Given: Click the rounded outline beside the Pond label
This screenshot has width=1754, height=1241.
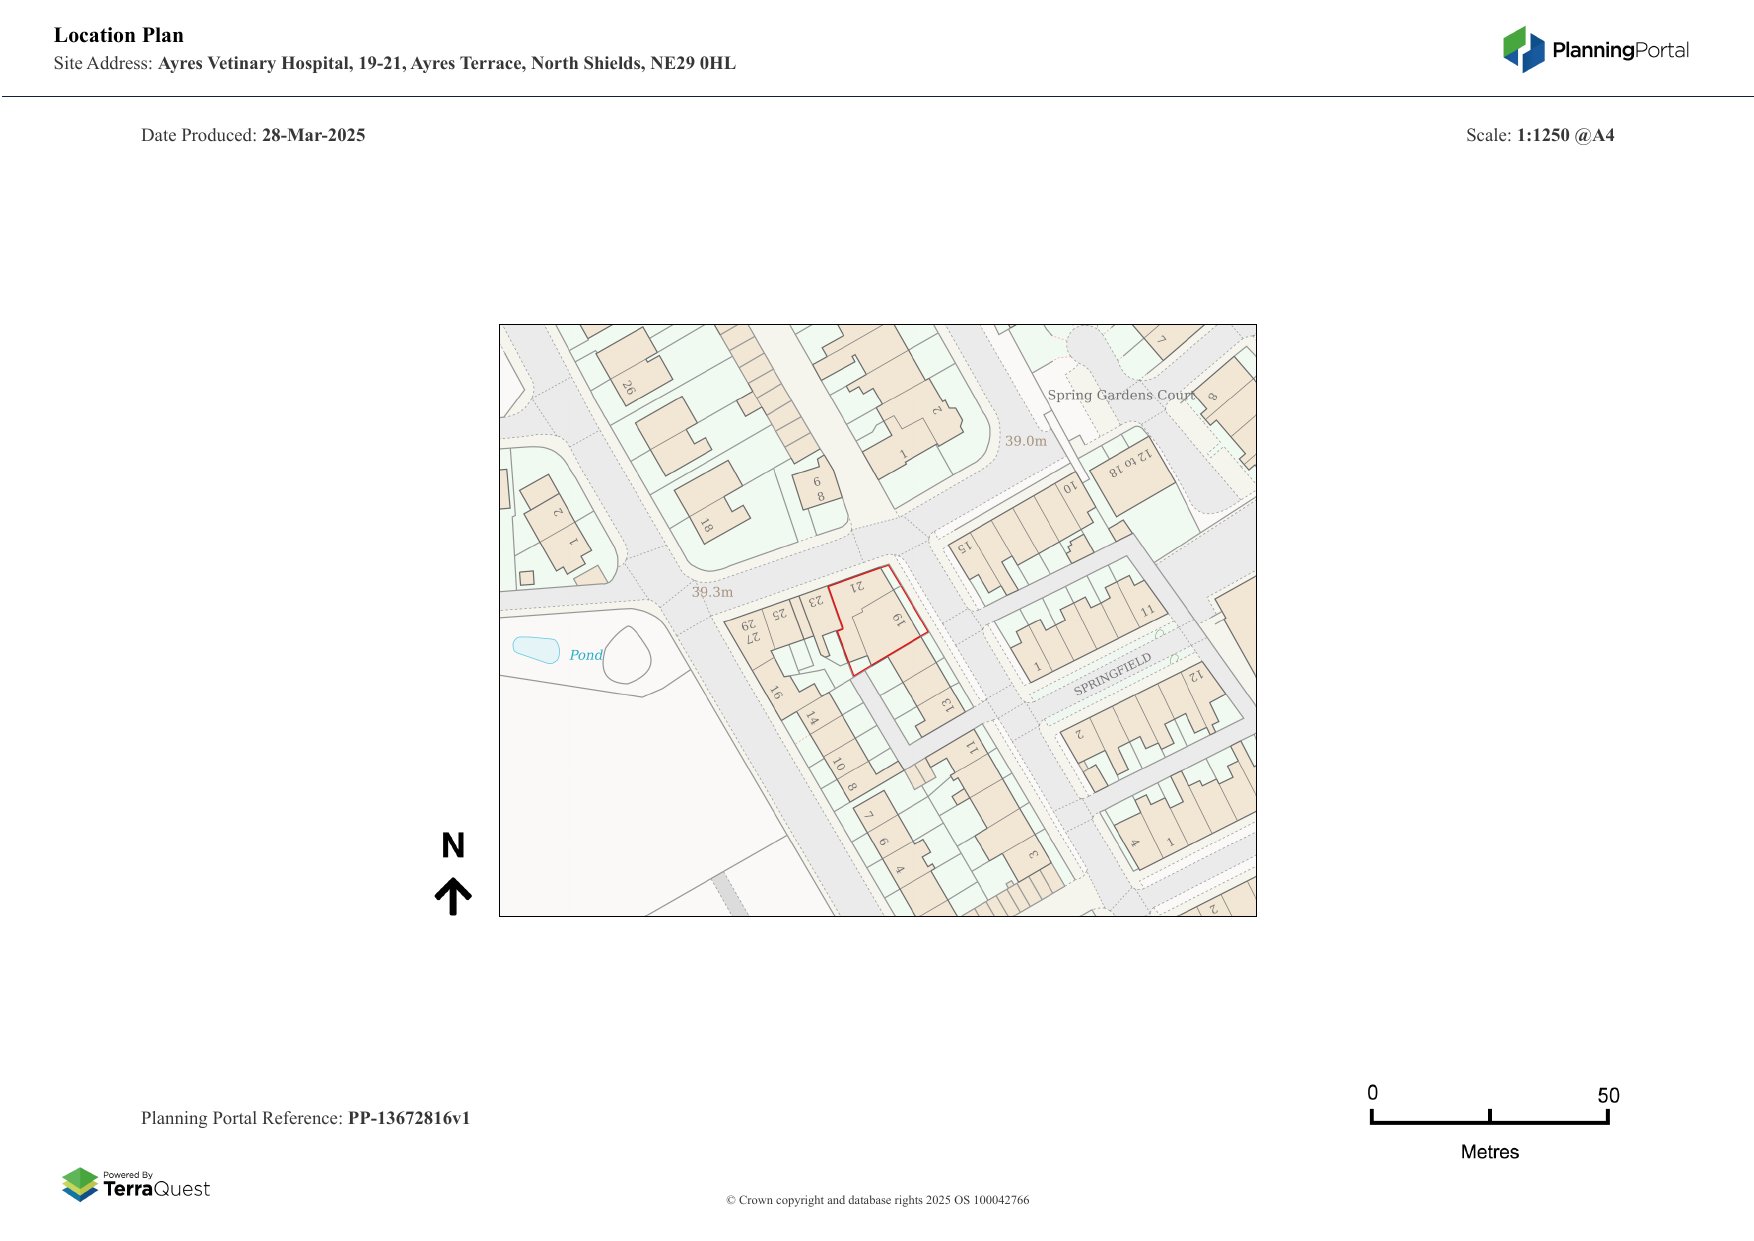Looking at the screenshot, I should coord(627,656).
